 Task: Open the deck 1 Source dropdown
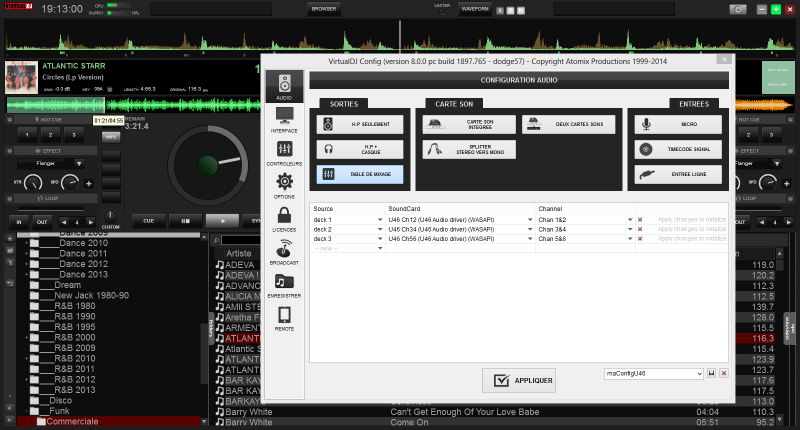tap(381, 219)
